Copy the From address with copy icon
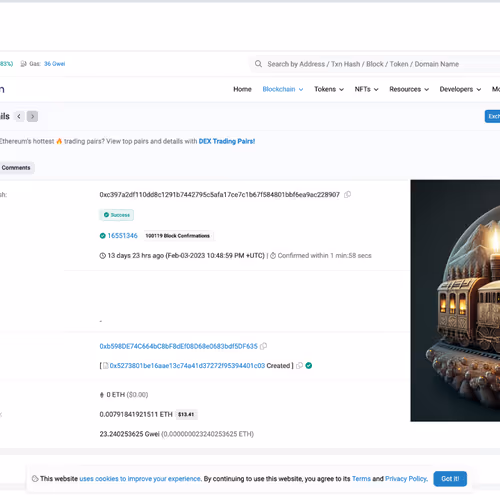The width and height of the screenshot is (500, 500). pos(263,346)
